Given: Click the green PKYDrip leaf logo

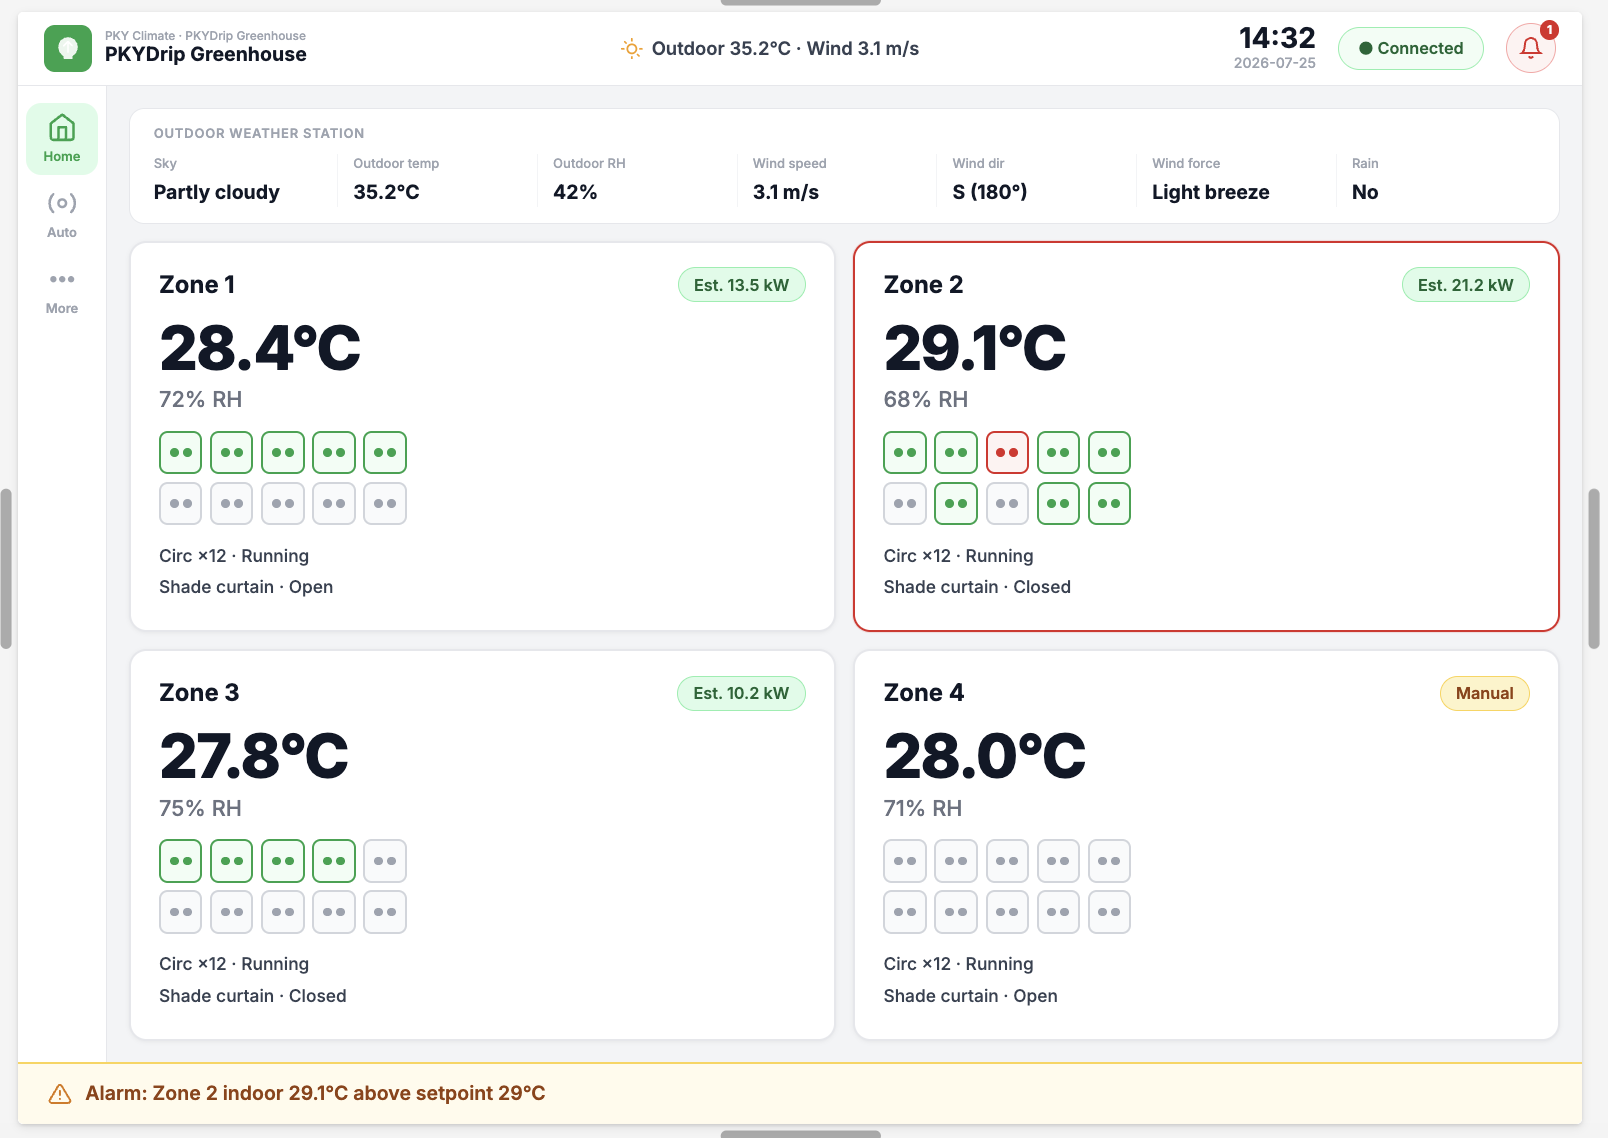Looking at the screenshot, I should (68, 48).
